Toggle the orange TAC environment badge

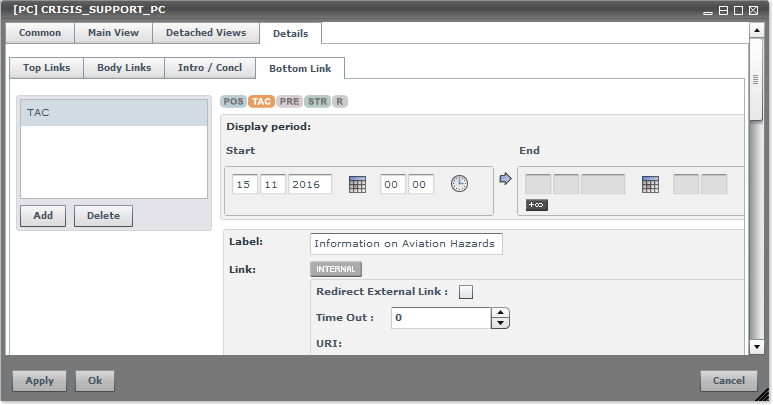tap(262, 101)
